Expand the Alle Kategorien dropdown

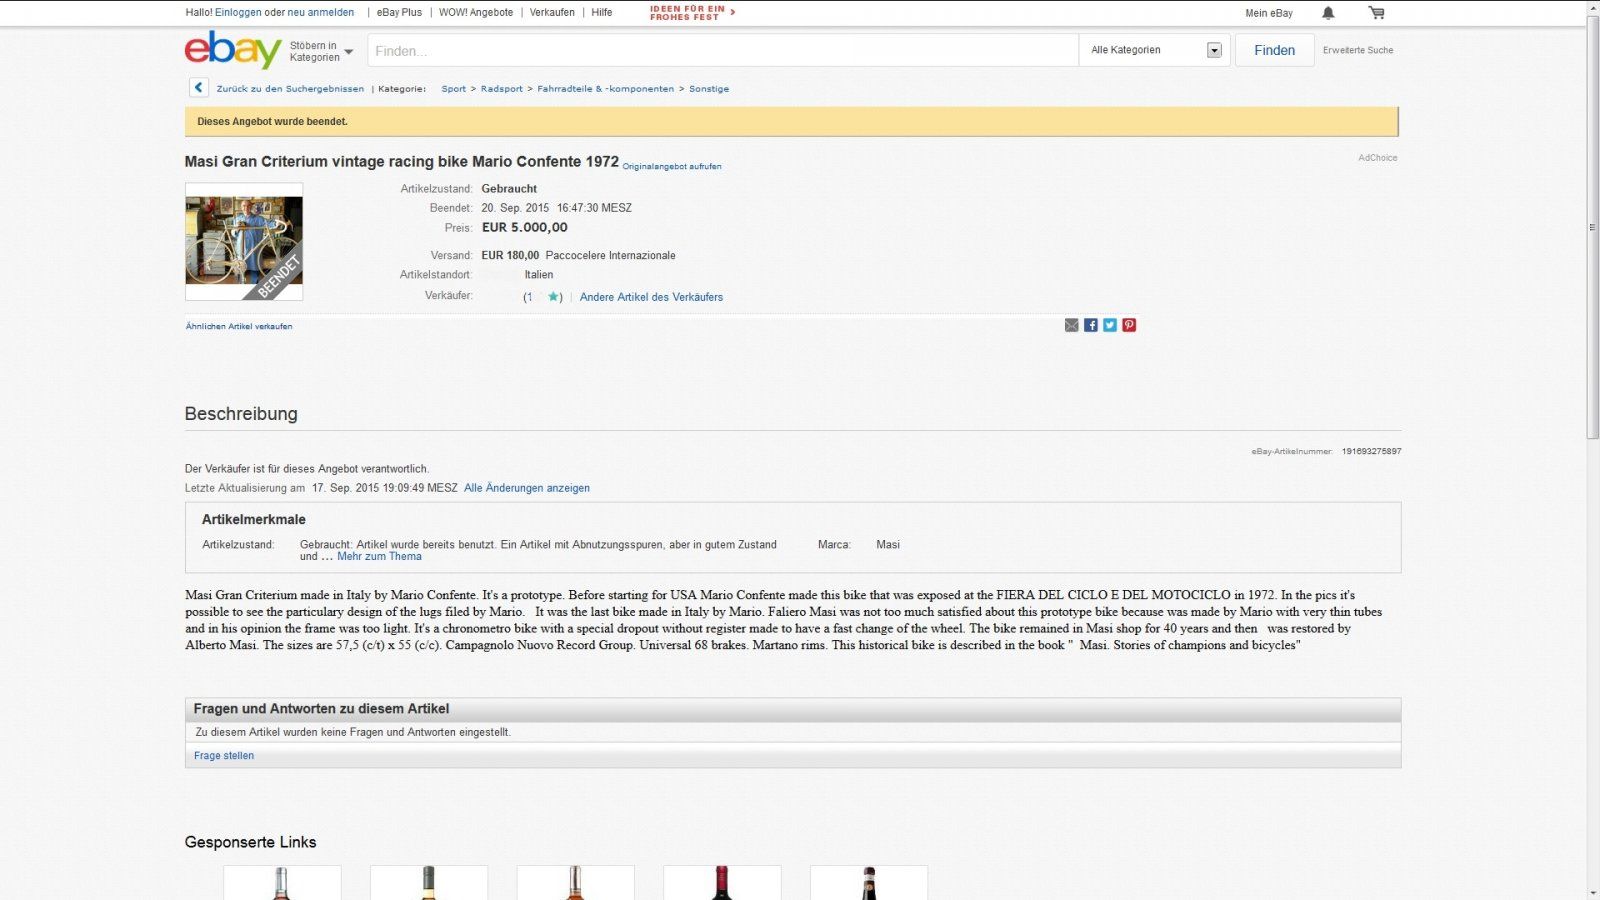point(1156,50)
